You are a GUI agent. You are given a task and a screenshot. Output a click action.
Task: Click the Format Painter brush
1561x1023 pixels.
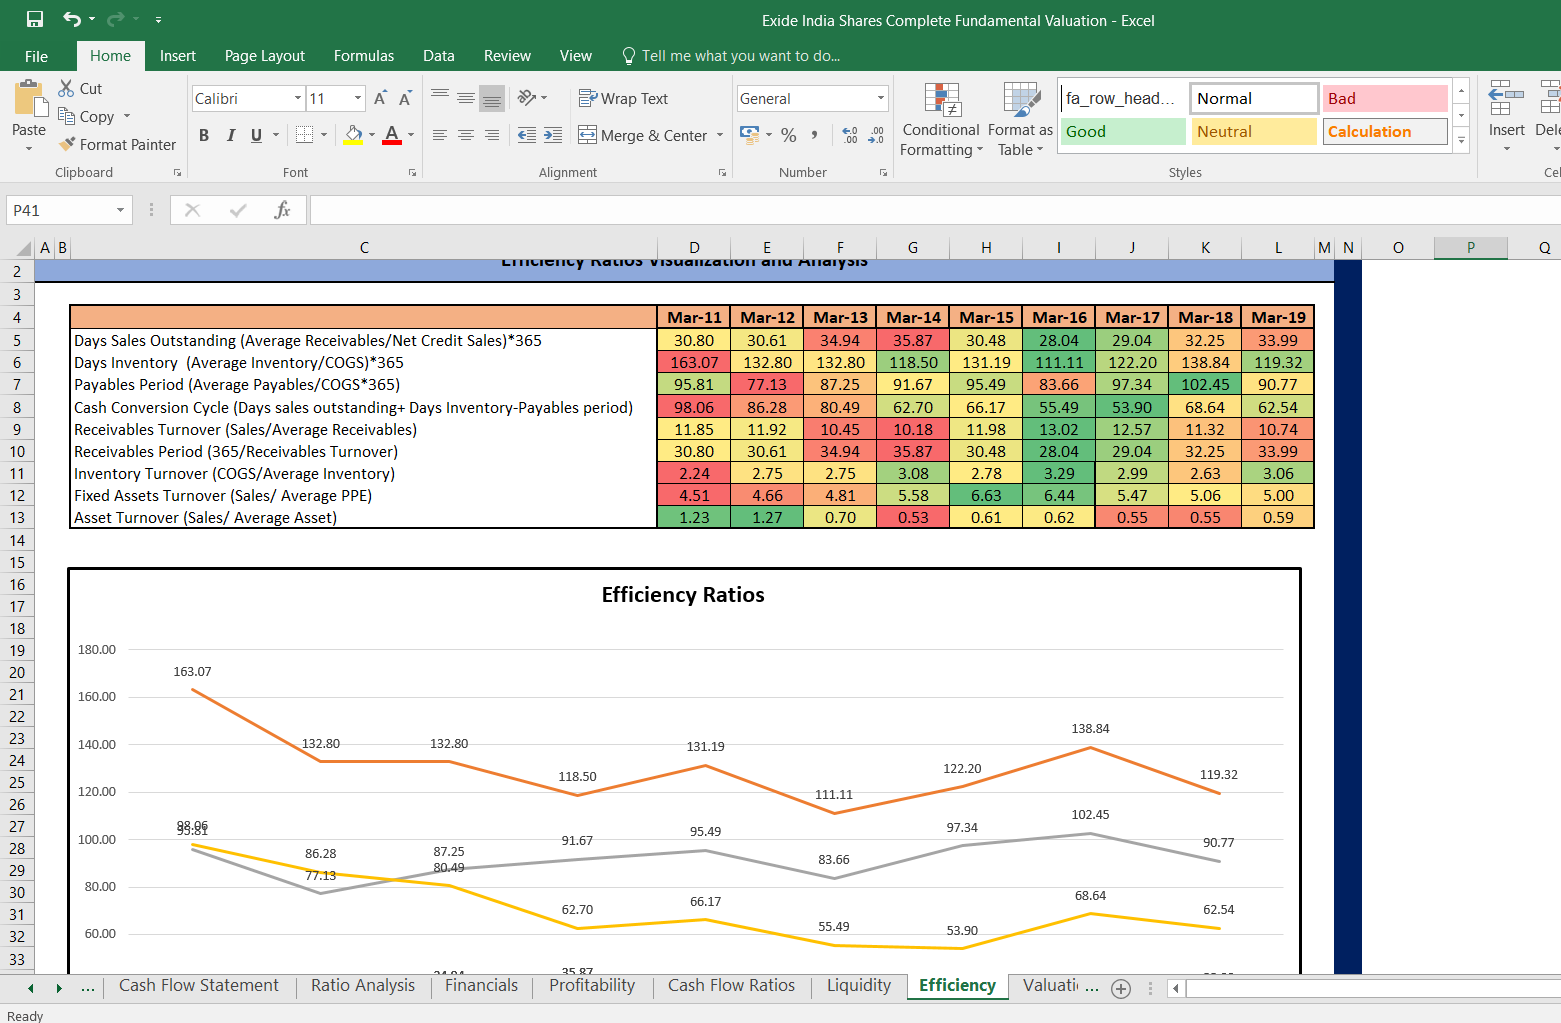(67, 144)
